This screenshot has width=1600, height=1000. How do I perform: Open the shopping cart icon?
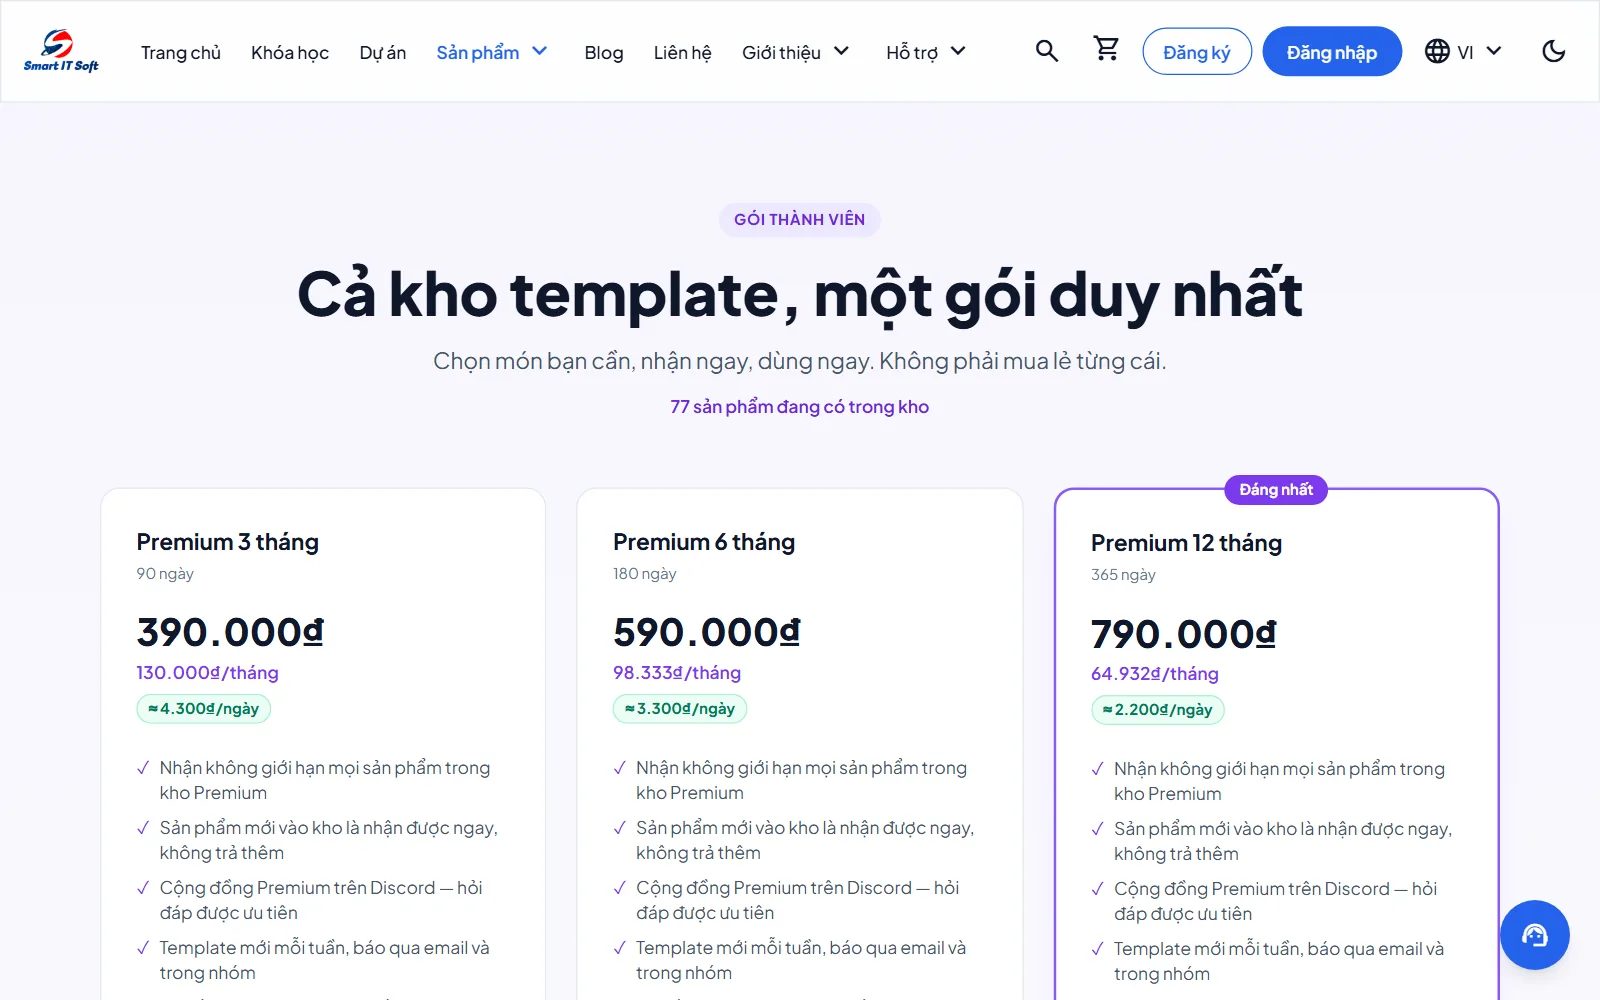(1106, 49)
